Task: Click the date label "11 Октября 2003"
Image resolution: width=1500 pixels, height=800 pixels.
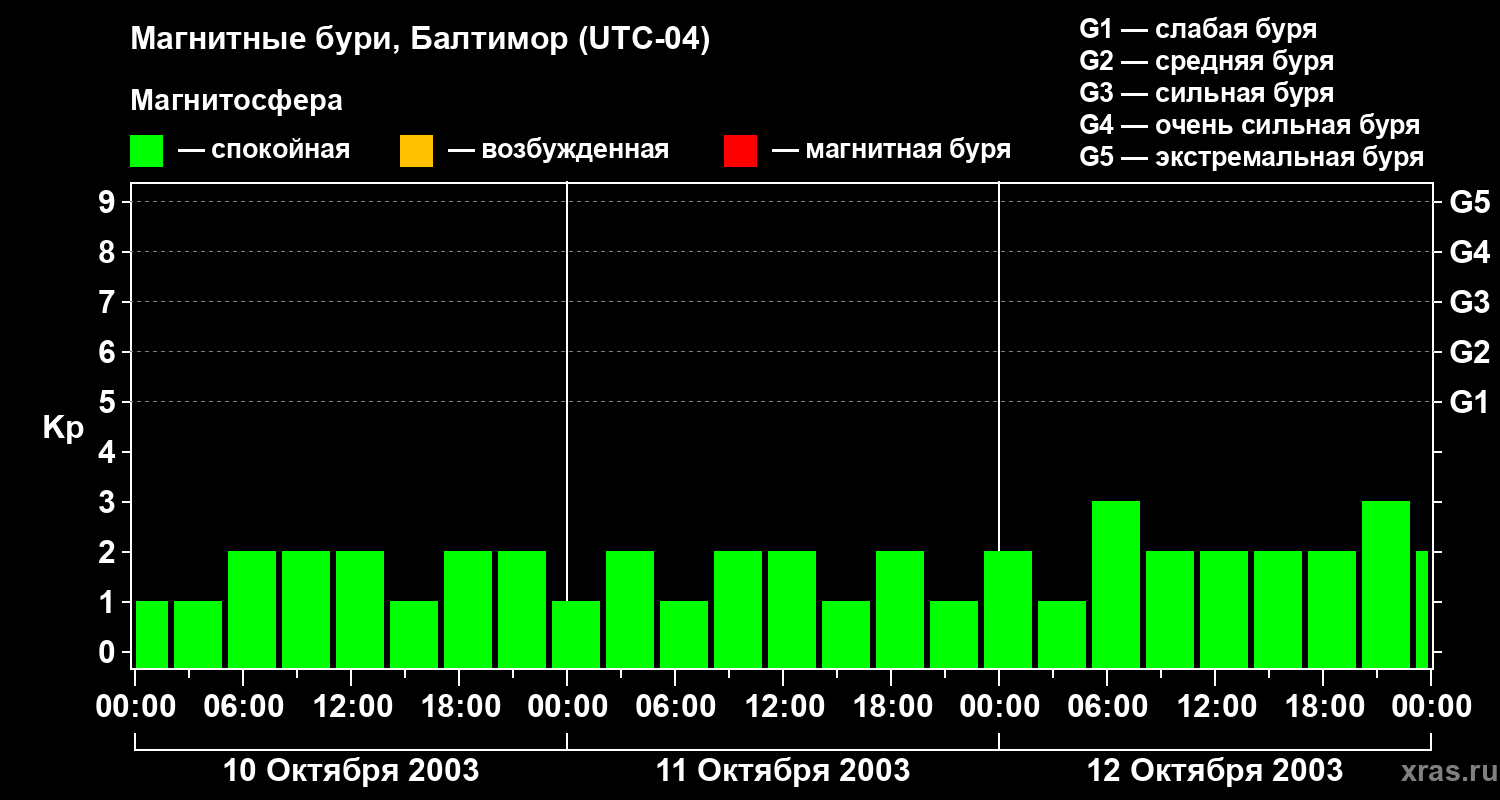Action: [783, 771]
